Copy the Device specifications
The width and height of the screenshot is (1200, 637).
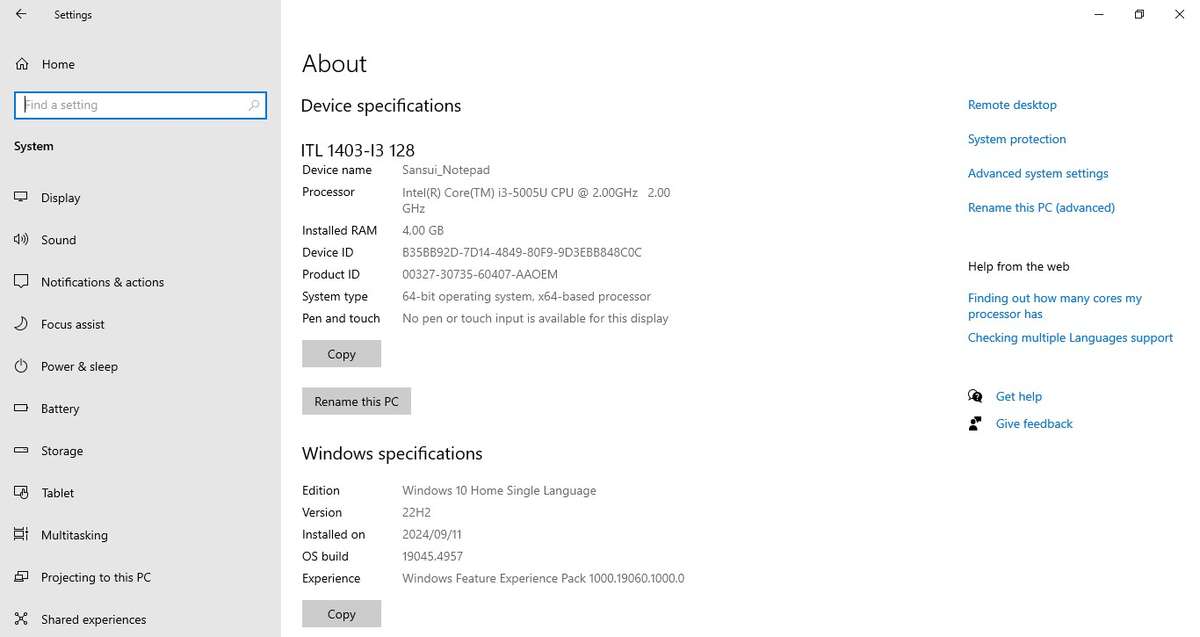341,353
